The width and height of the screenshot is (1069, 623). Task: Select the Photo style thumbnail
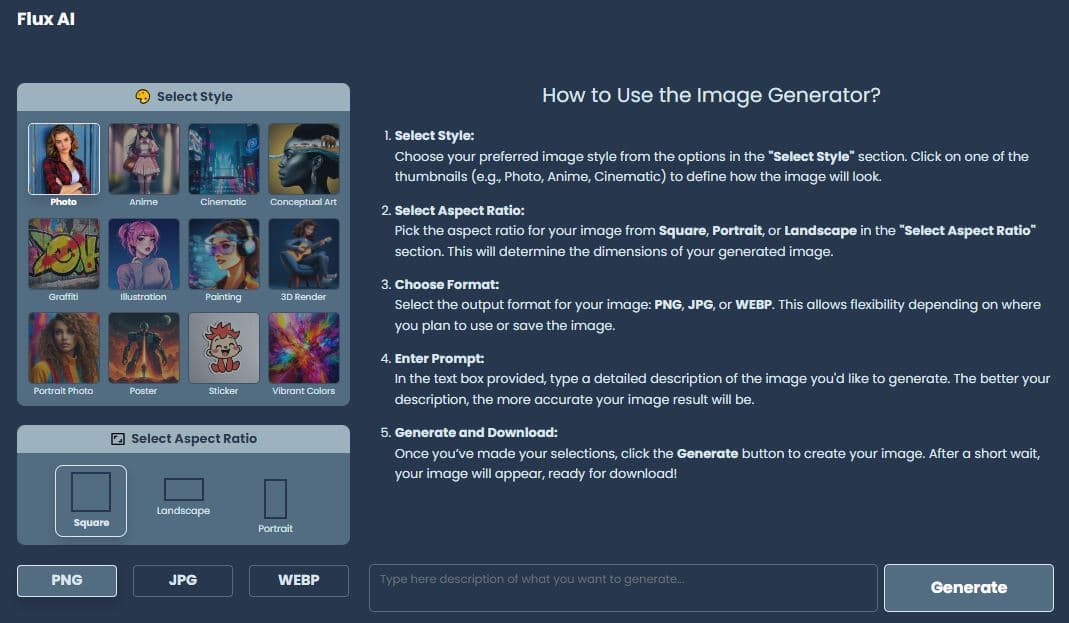coord(63,159)
